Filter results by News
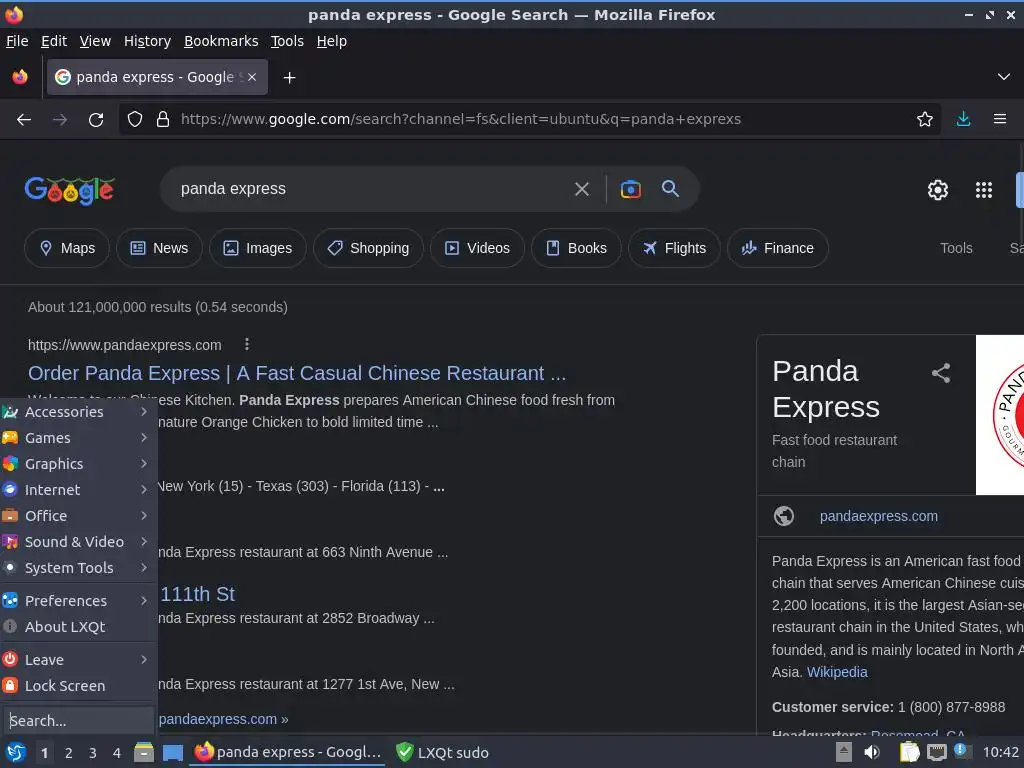The height and width of the screenshot is (768, 1024). [x=159, y=248]
